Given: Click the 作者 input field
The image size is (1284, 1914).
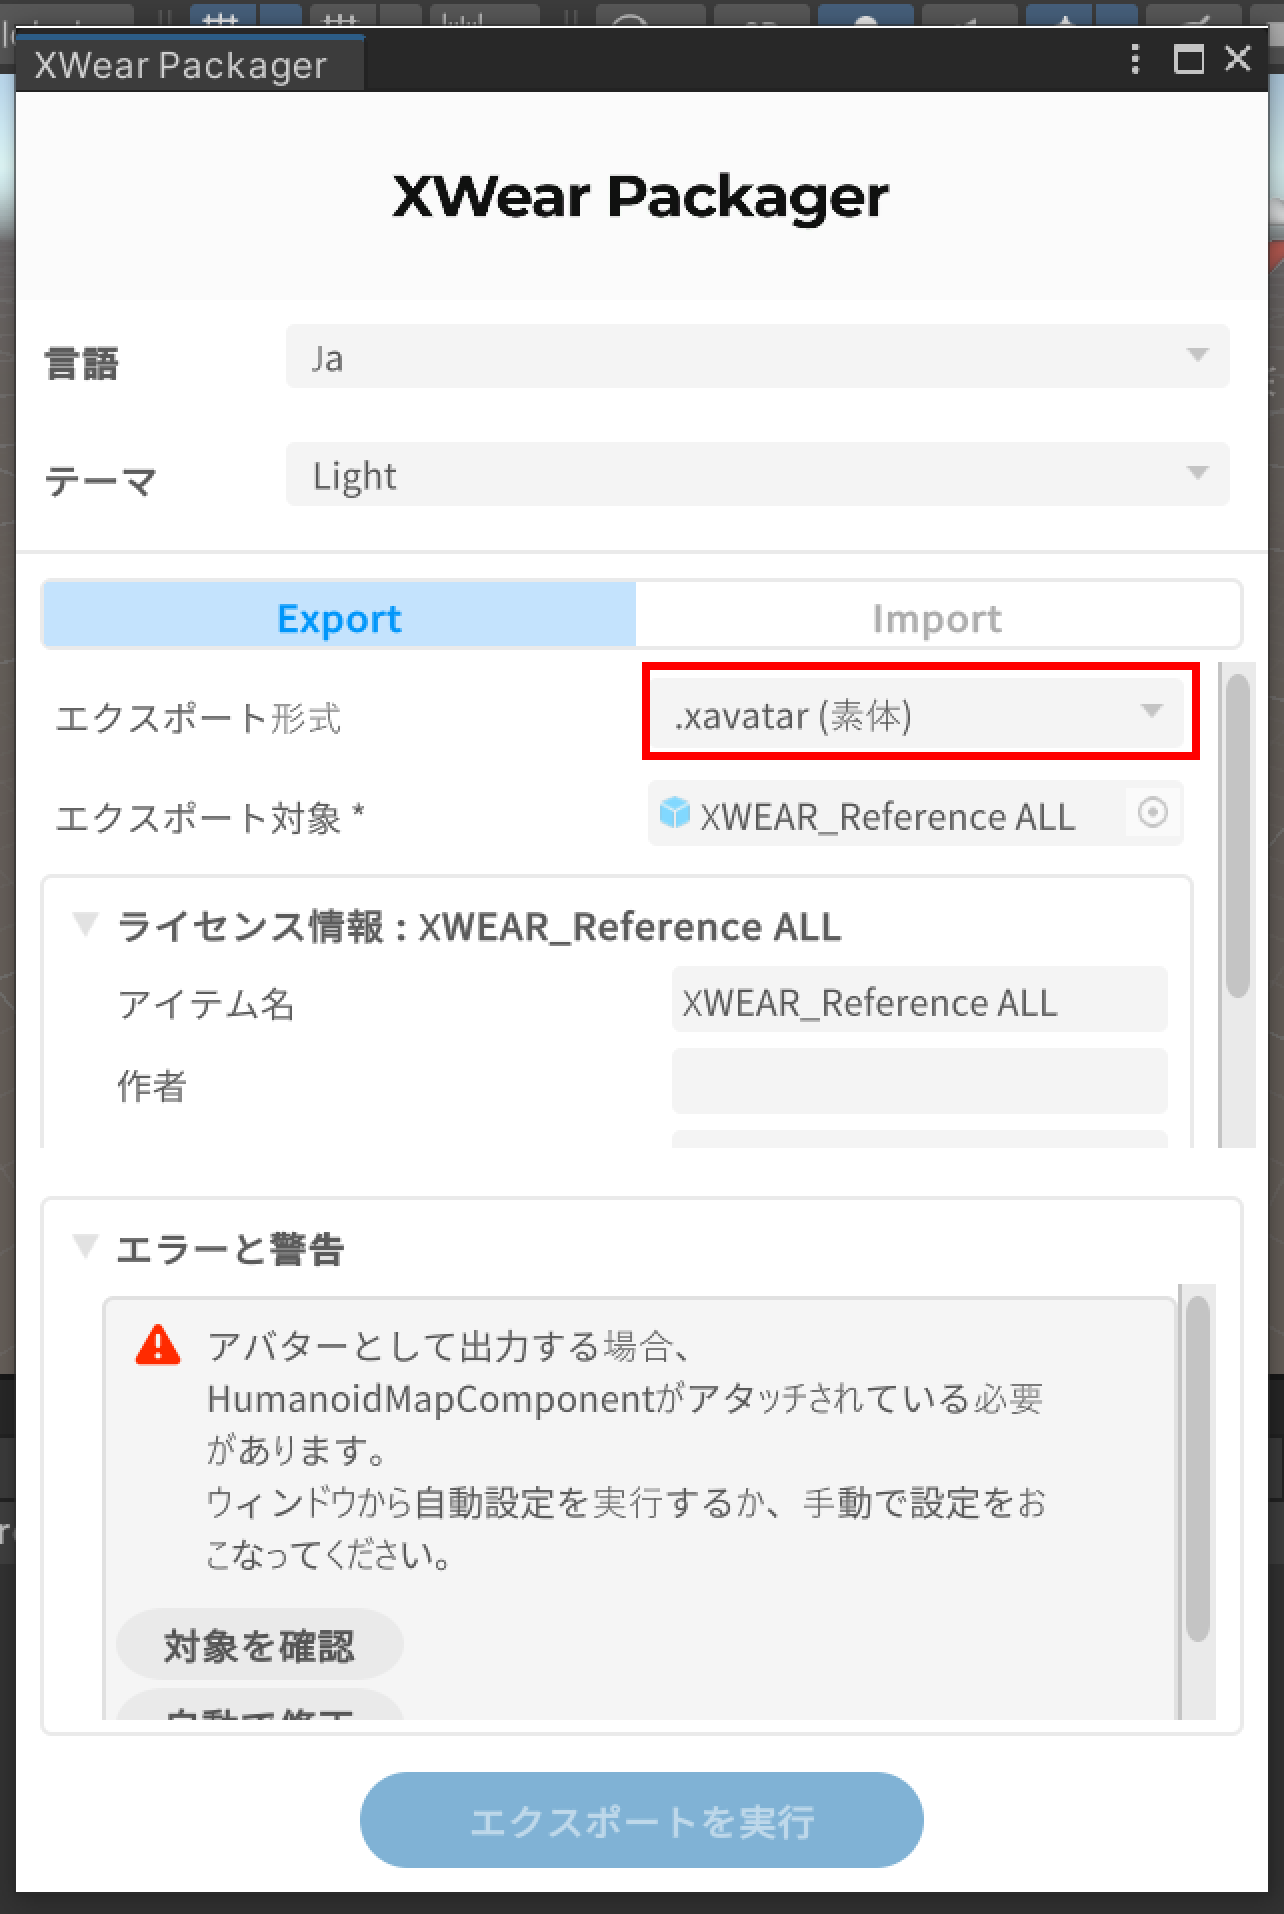Looking at the screenshot, I should 919,1081.
